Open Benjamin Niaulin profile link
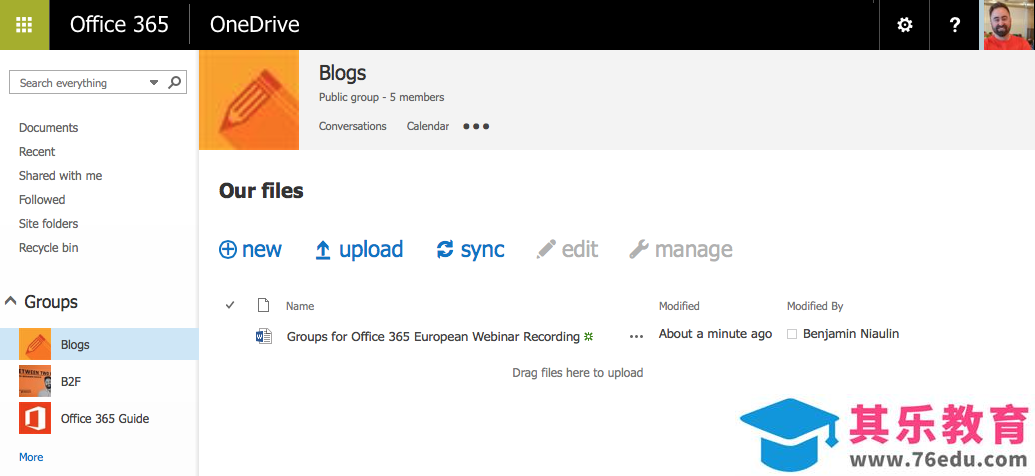The width and height of the screenshot is (1035, 476). coord(851,334)
